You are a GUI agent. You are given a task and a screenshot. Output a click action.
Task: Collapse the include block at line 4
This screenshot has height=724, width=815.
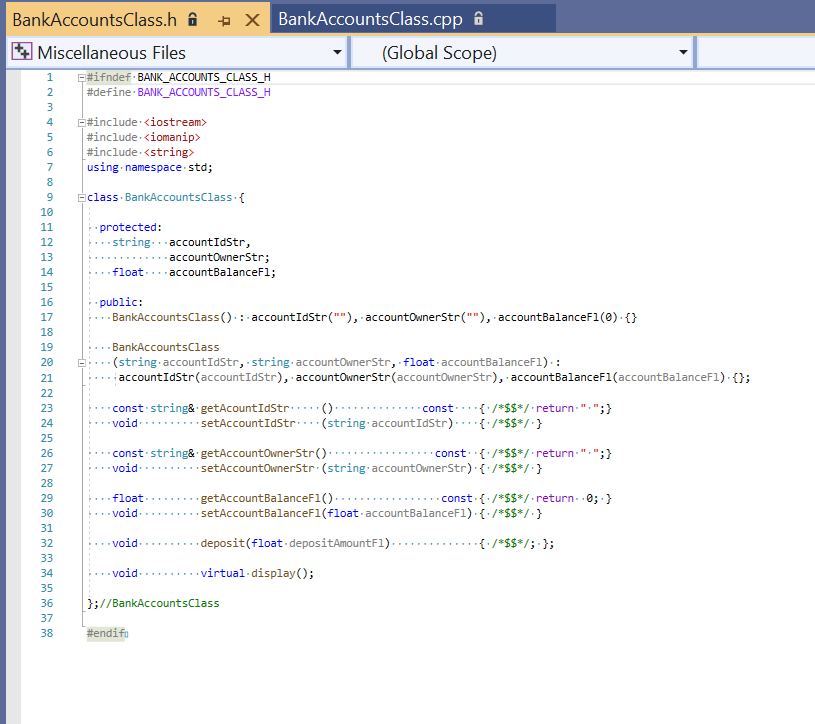click(80, 122)
